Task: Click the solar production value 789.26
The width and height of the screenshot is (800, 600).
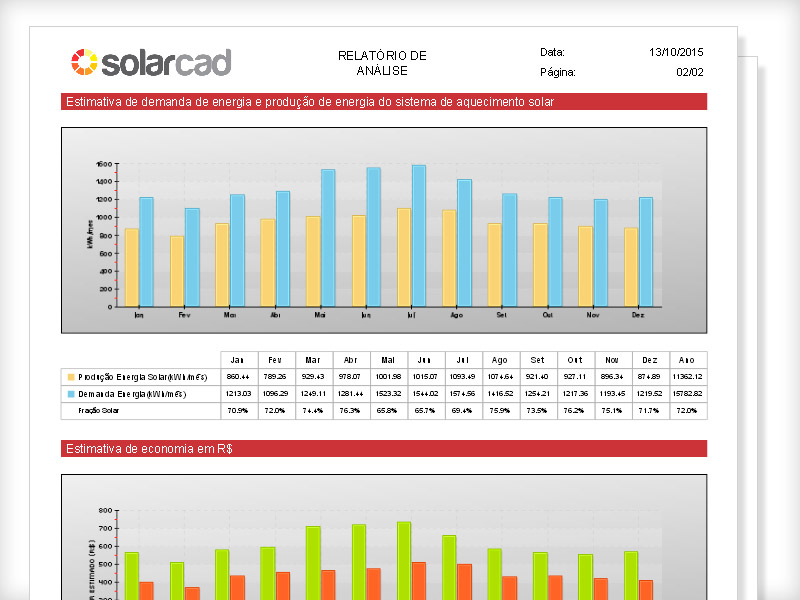Action: [x=275, y=377]
